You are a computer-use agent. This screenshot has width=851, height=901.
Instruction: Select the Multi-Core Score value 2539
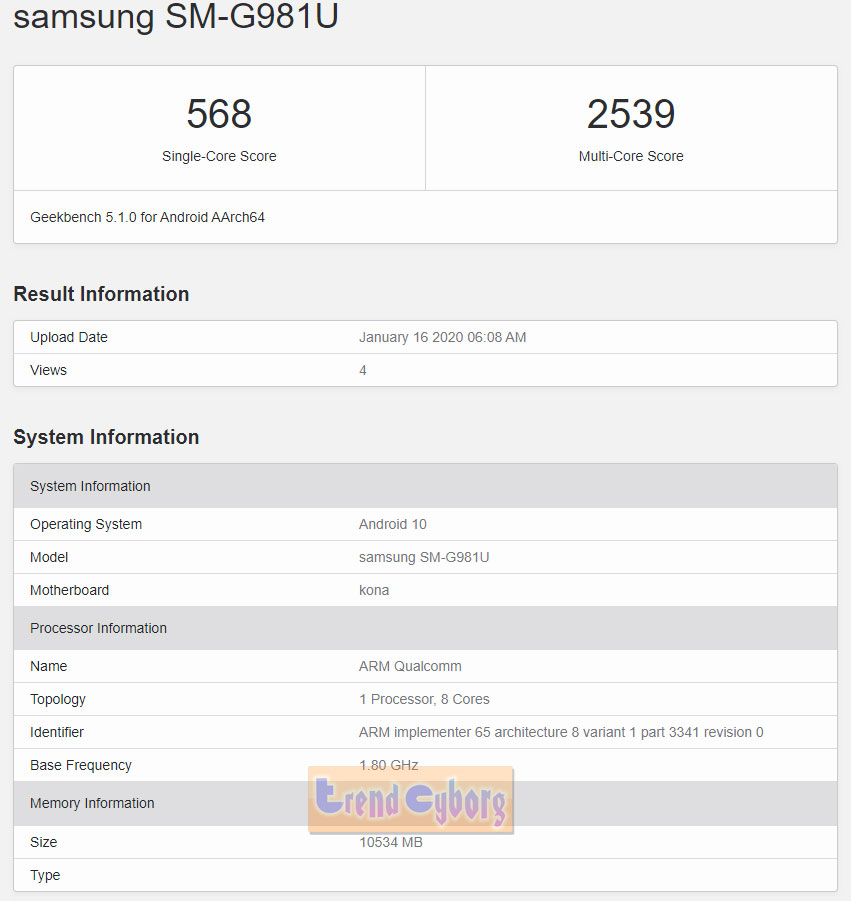630,113
